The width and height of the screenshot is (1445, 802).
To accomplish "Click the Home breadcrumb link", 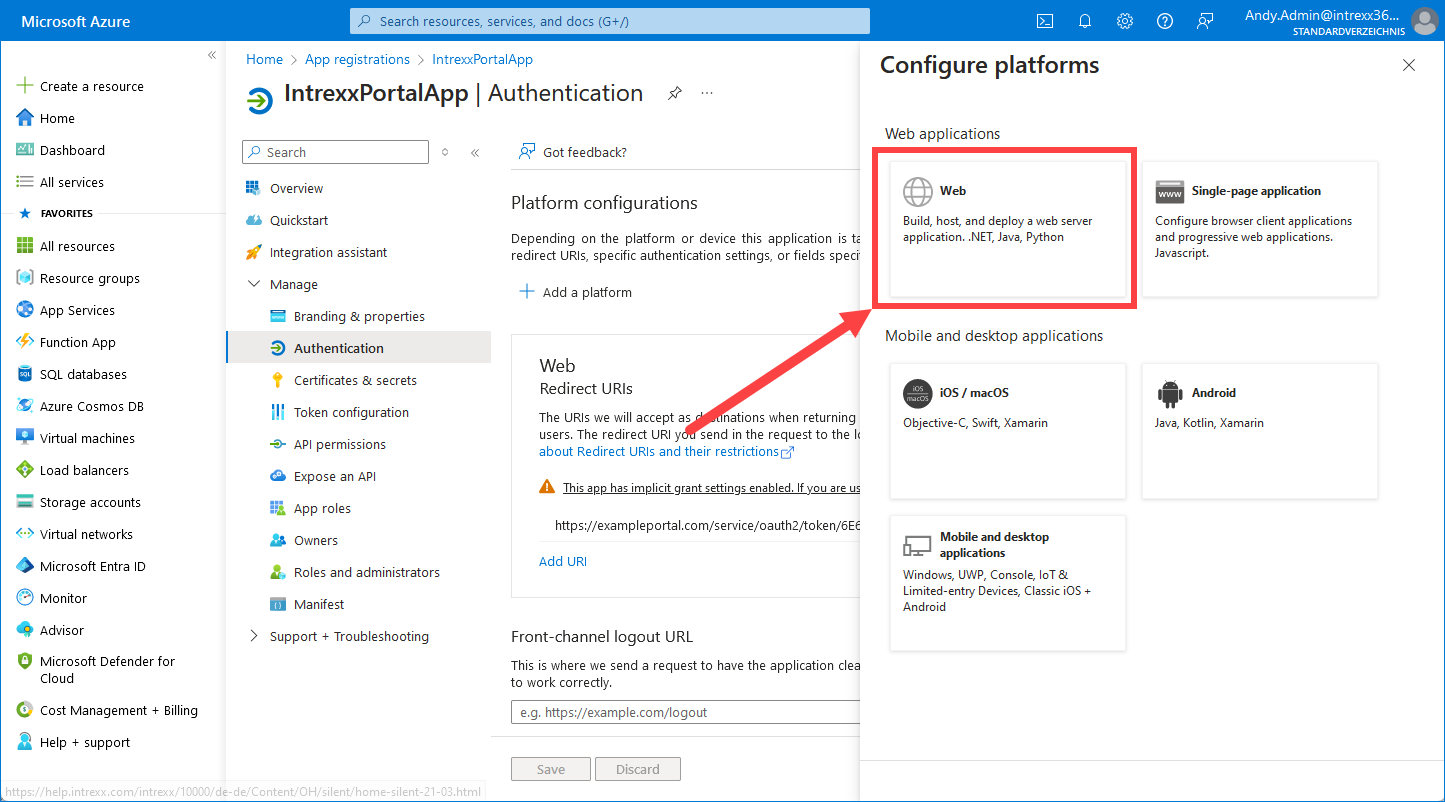I will point(264,59).
